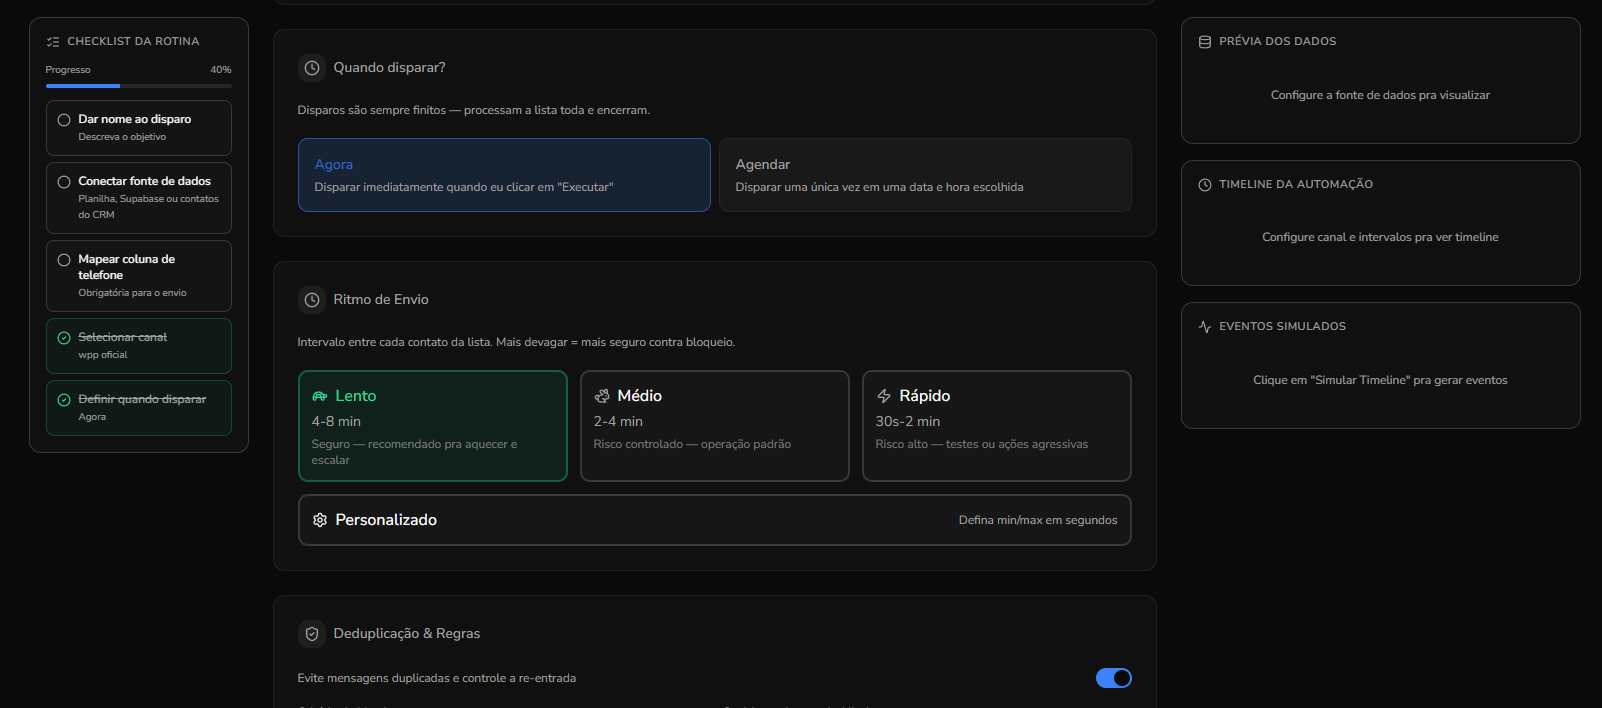Screen dimensions: 1602x708
Task: Choose the Médio 2-4 min pace
Action: [715, 426]
